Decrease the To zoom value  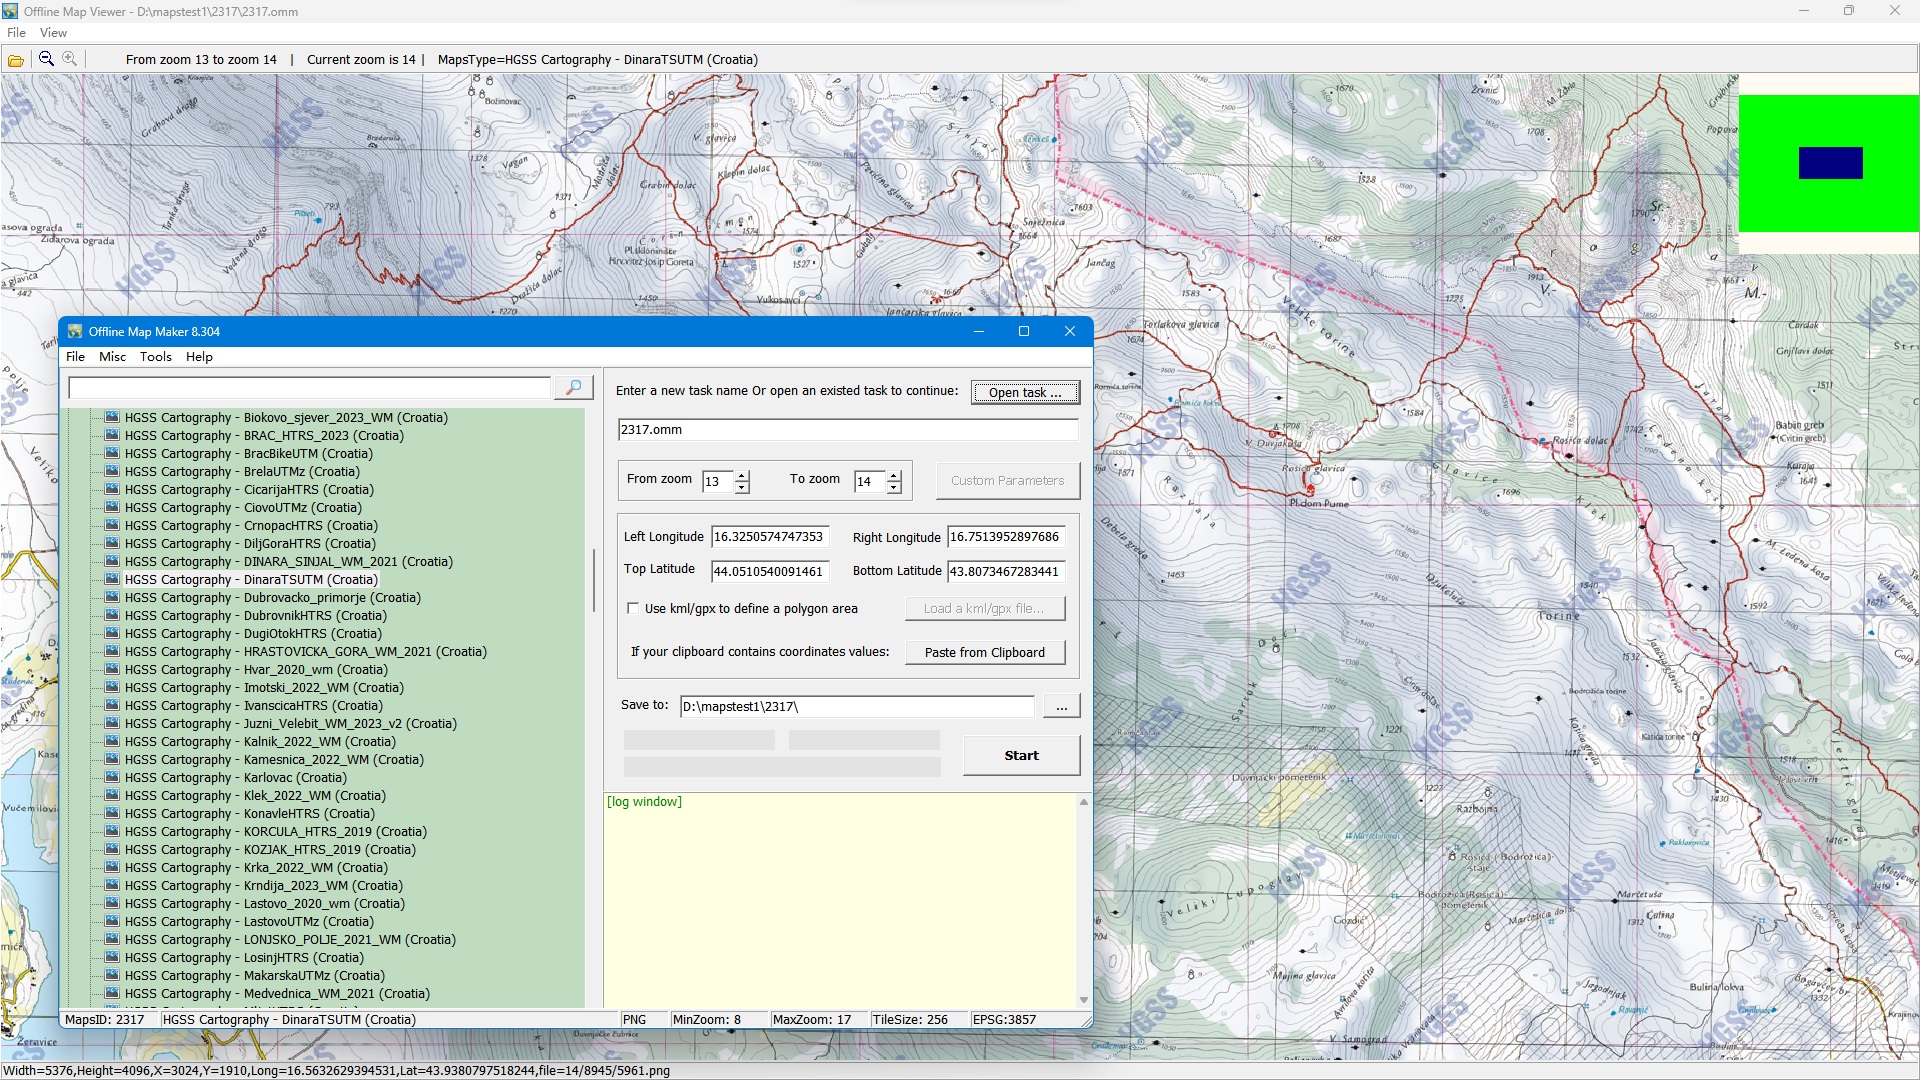[x=894, y=487]
